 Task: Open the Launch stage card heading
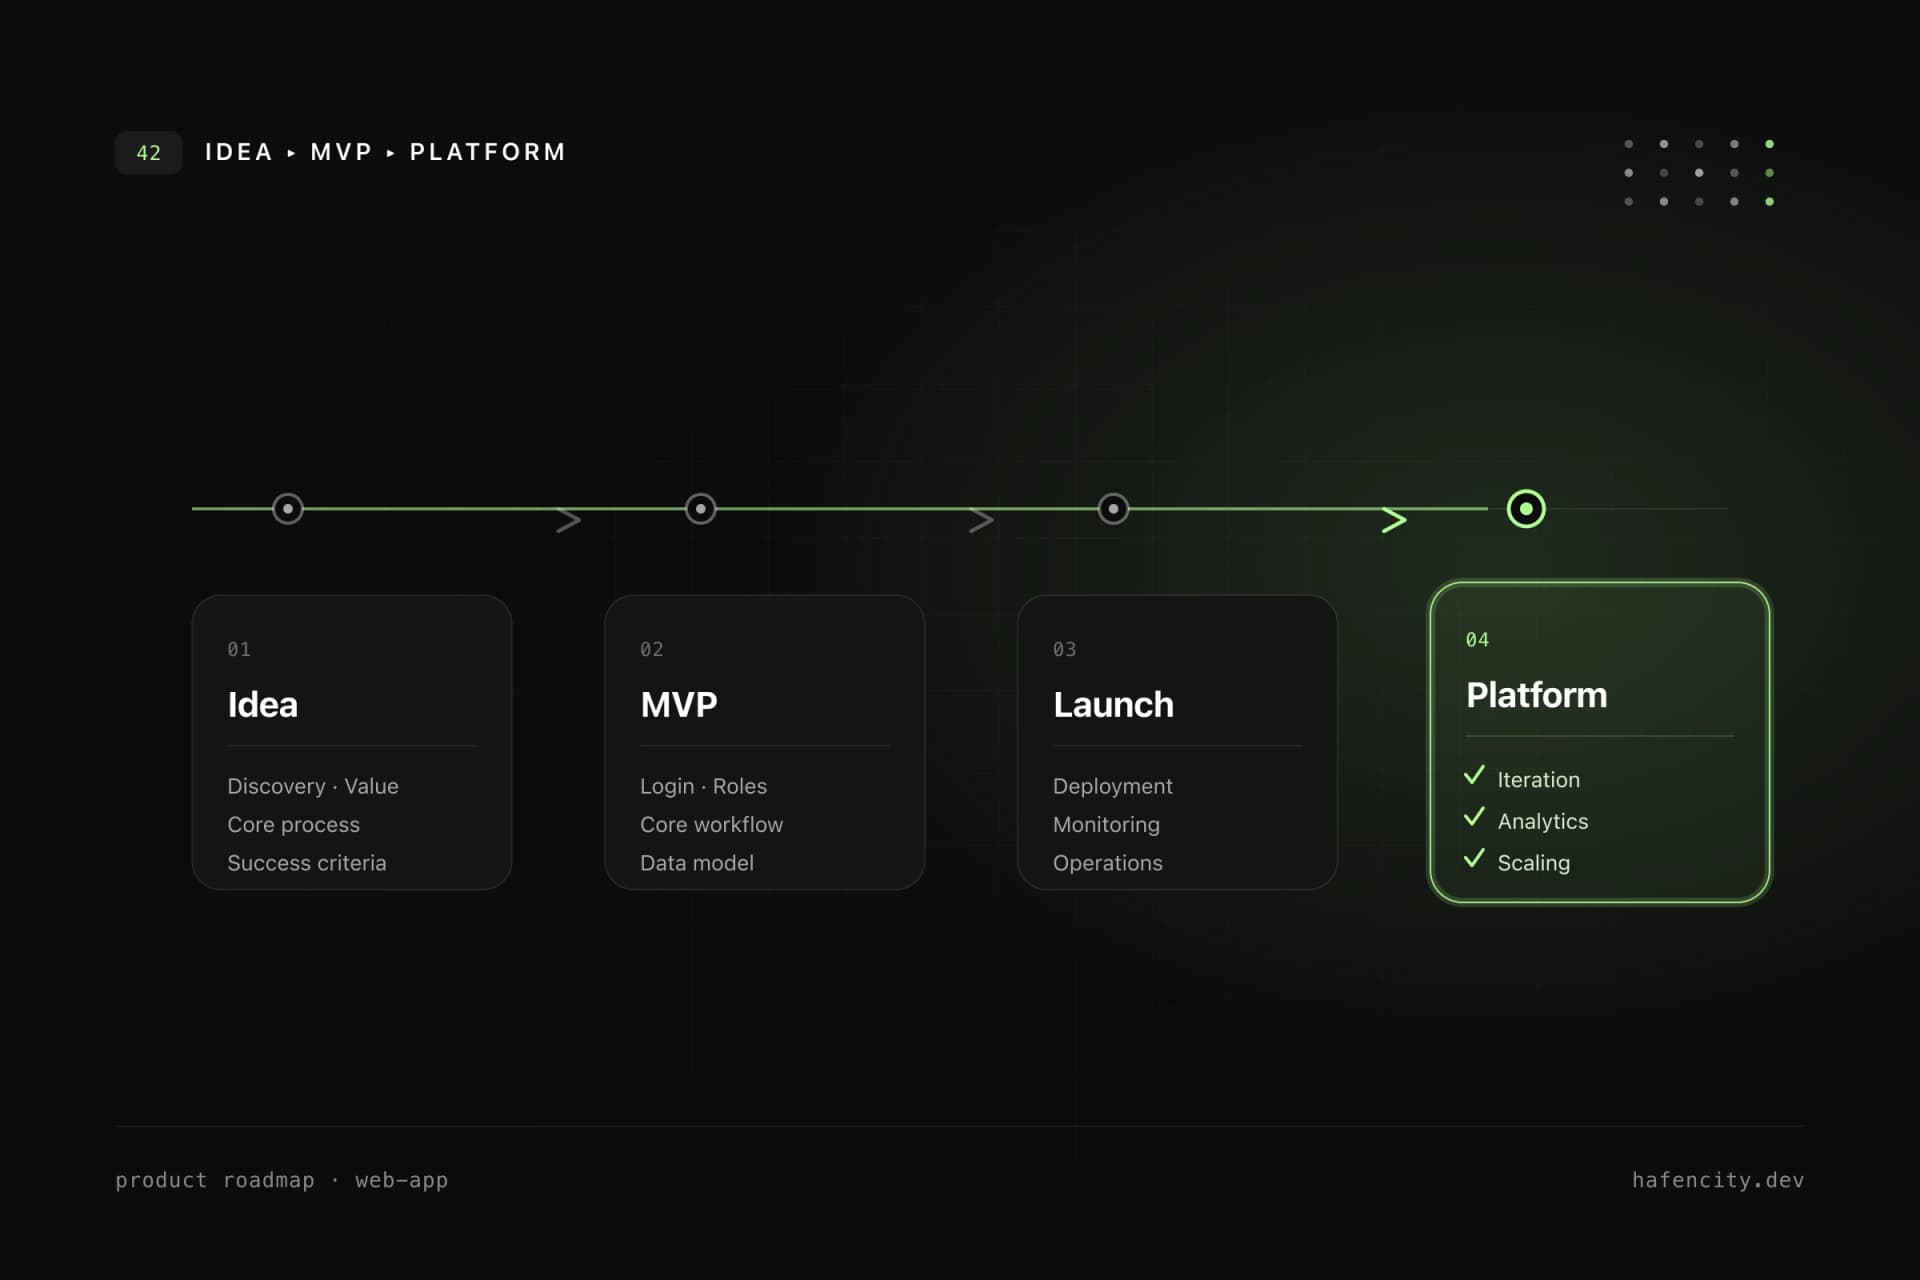(1113, 705)
